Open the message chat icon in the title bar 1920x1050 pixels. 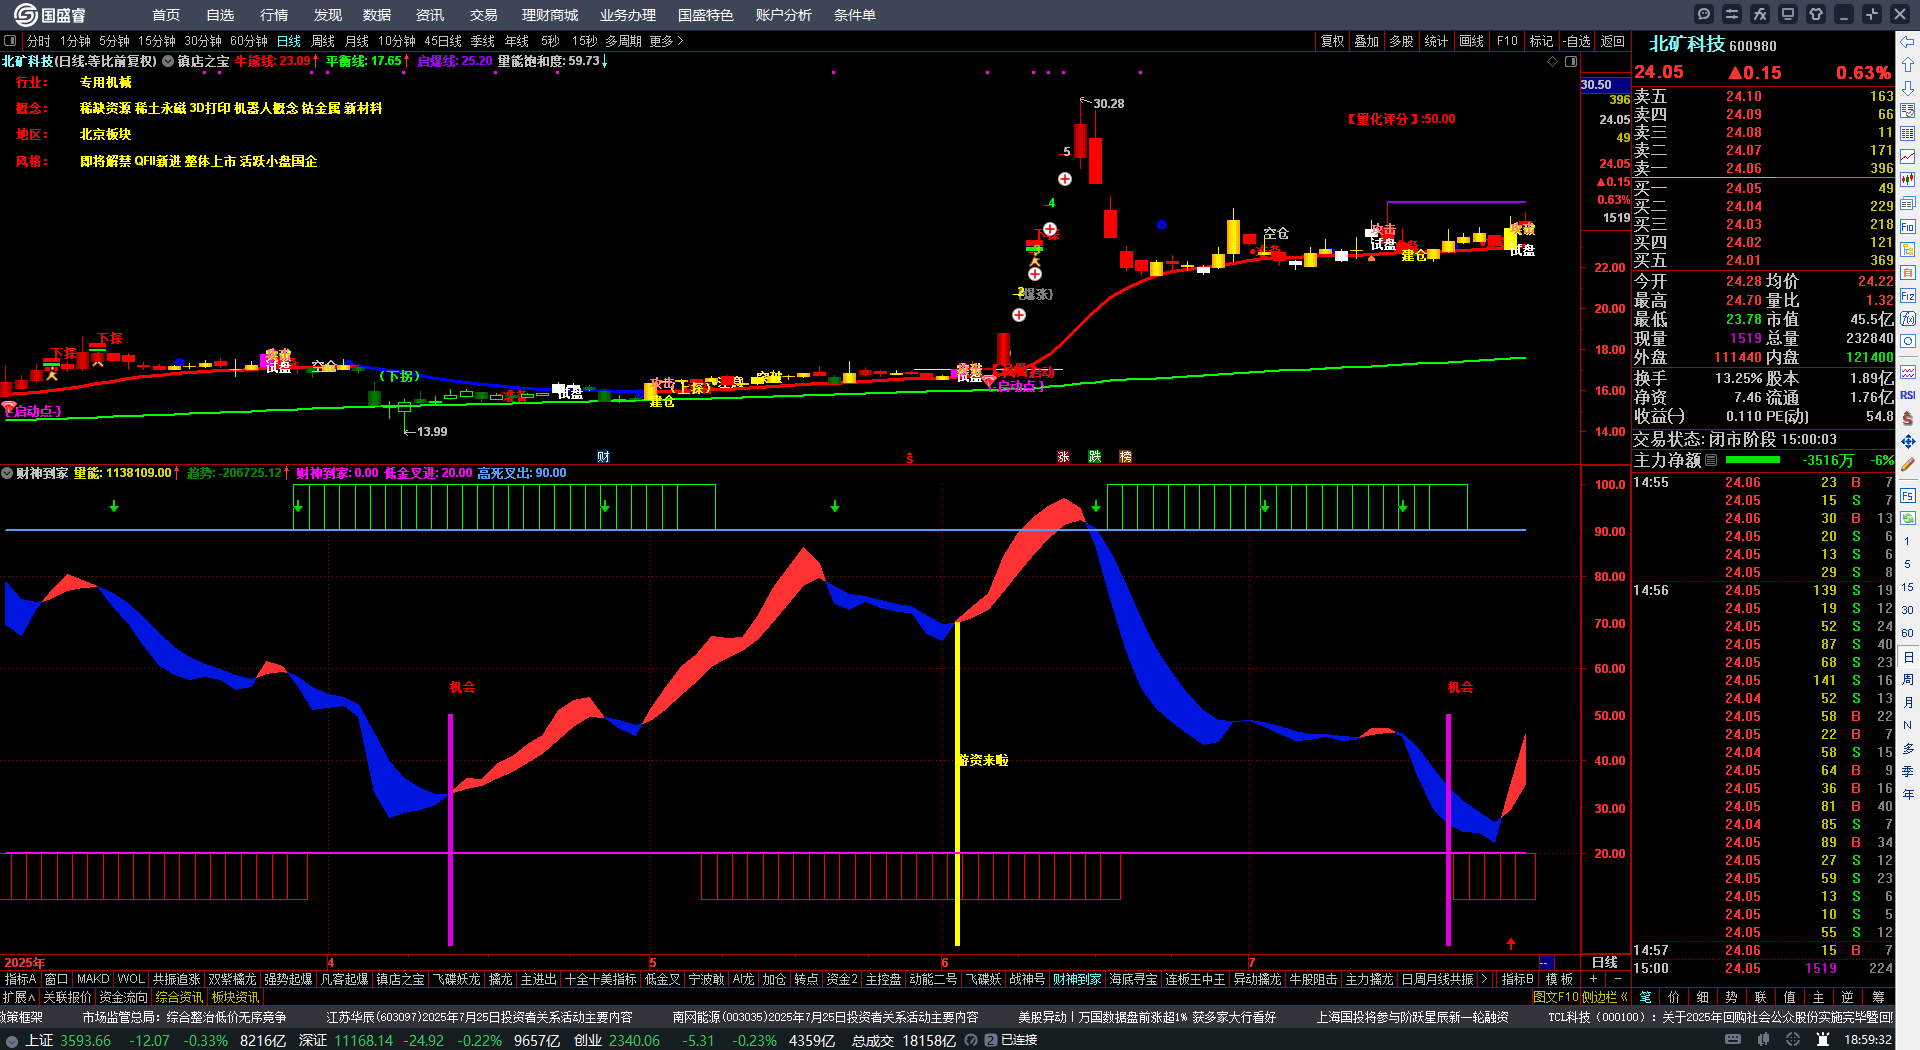[x=1704, y=14]
